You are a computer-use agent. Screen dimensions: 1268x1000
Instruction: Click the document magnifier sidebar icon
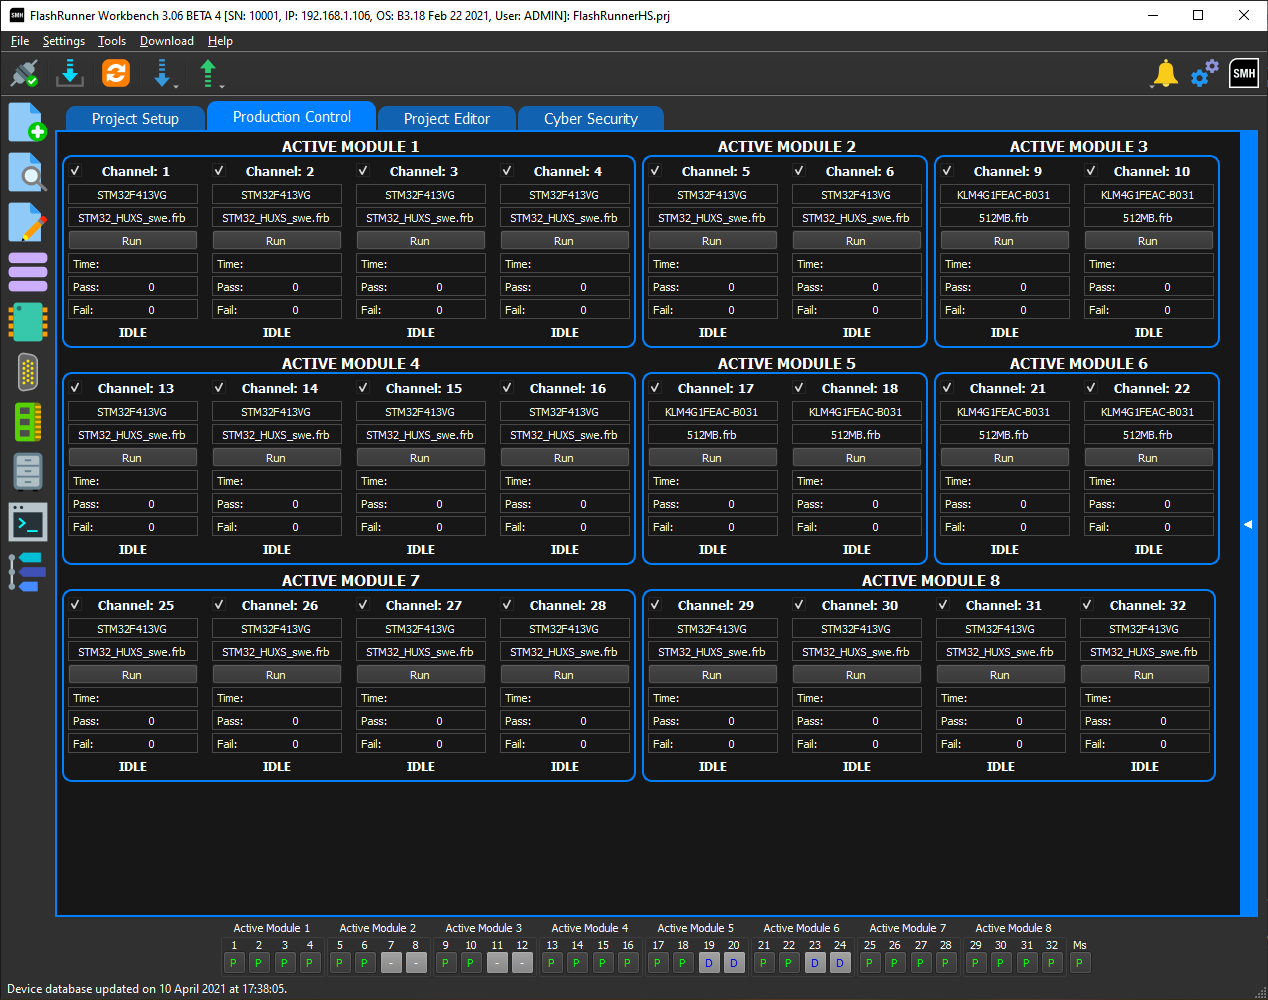pos(27,172)
